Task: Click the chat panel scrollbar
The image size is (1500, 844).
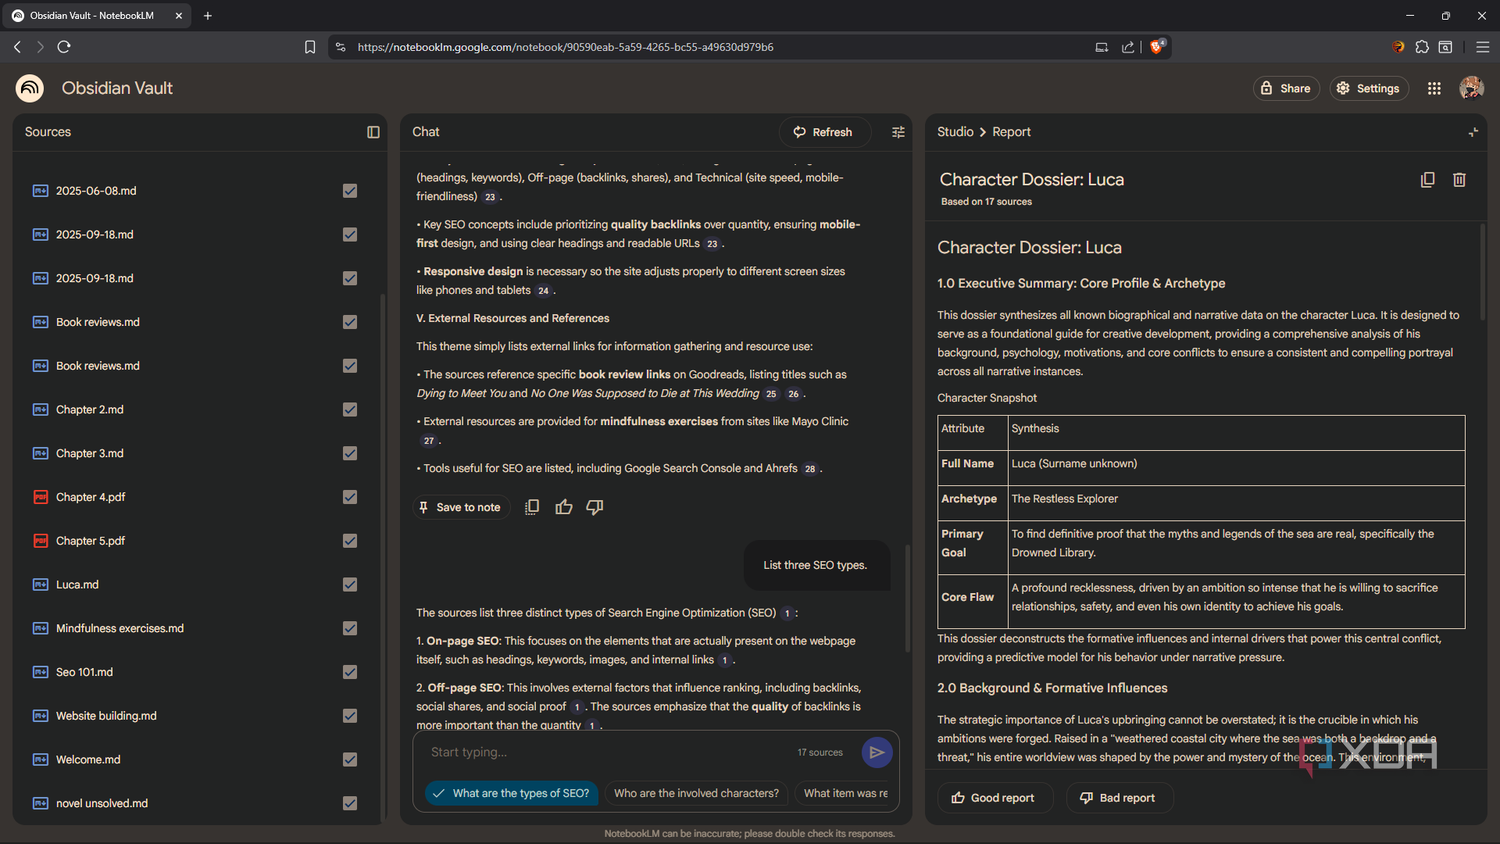Action: point(907,598)
